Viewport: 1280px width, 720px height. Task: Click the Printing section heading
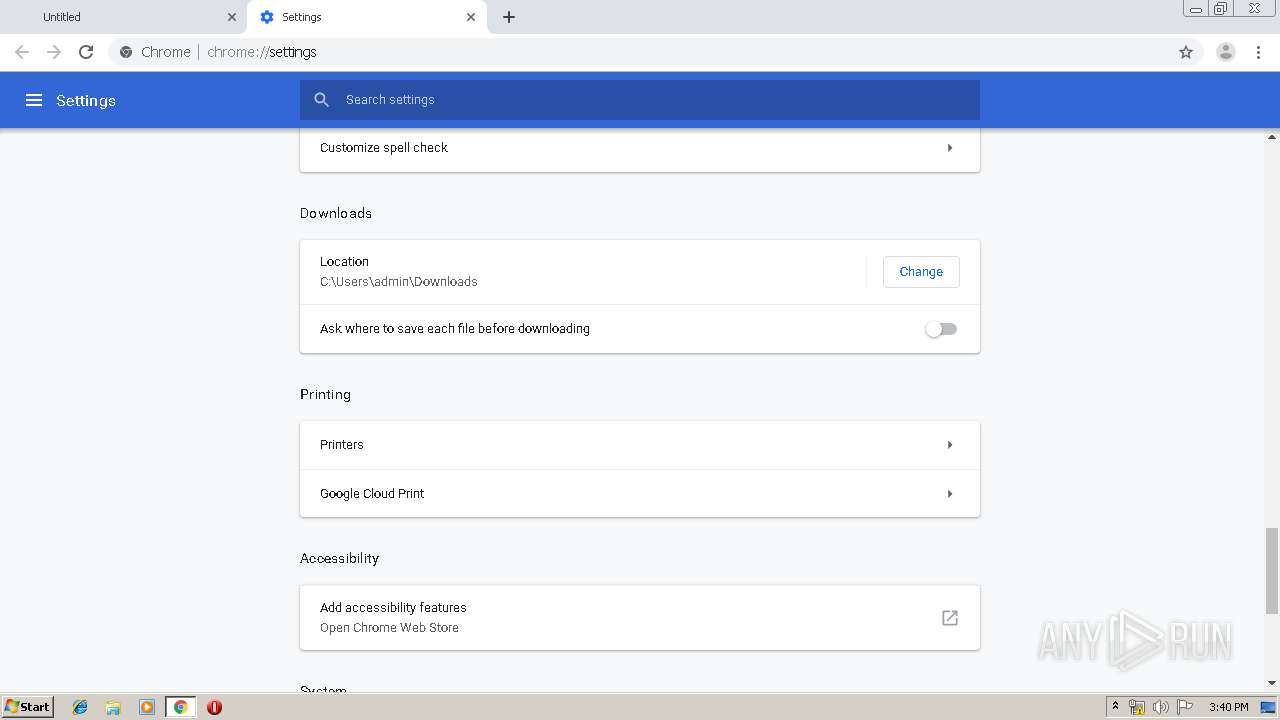(325, 394)
